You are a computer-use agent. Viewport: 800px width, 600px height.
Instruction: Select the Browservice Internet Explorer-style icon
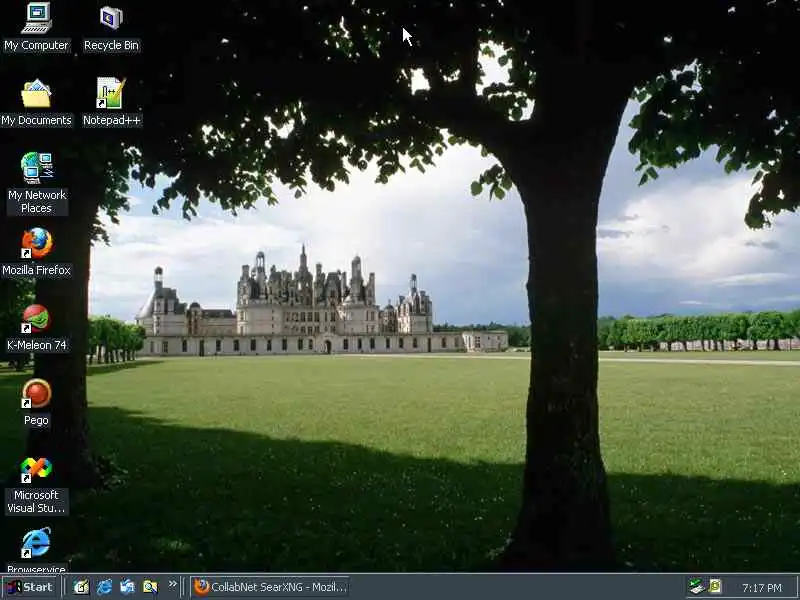click(36, 543)
